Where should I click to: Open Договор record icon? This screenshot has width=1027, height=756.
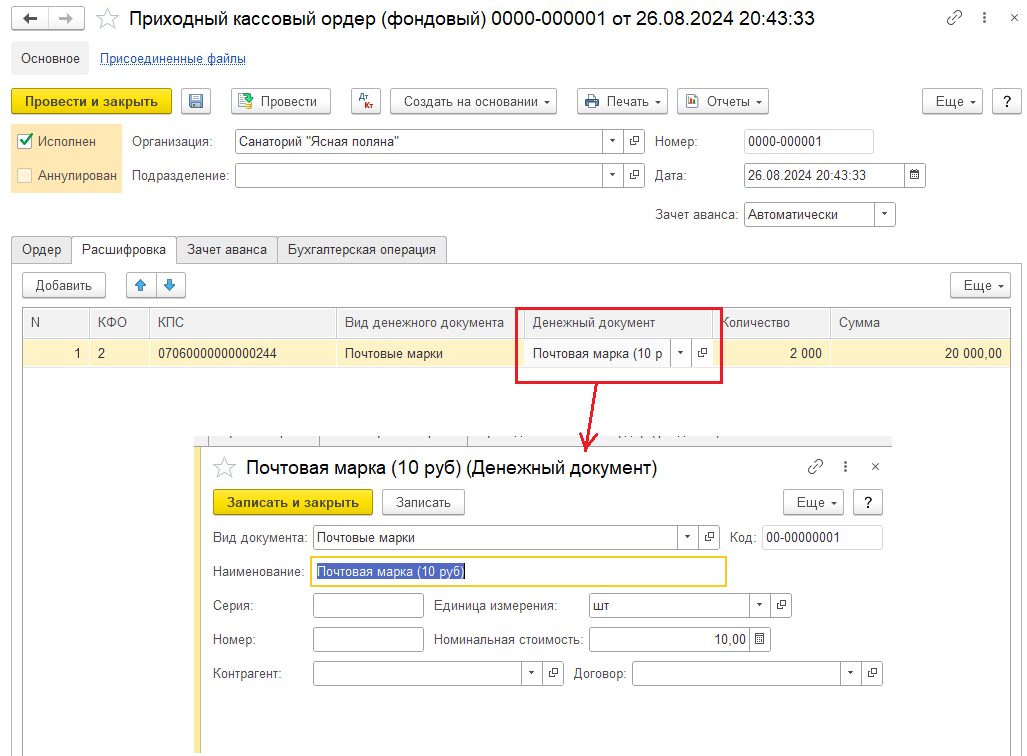(872, 673)
